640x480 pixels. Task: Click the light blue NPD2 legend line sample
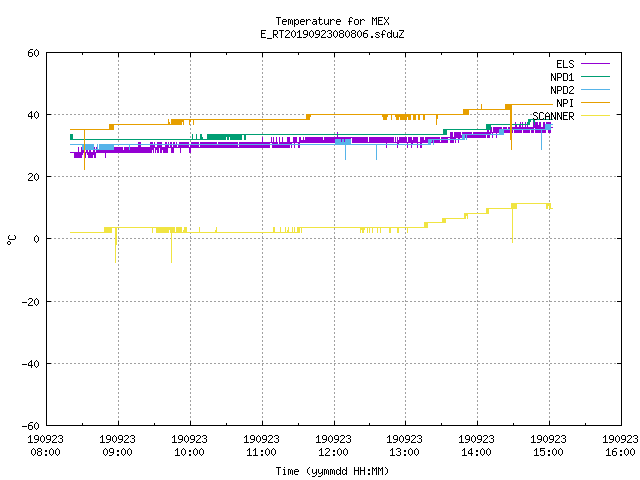(x=595, y=89)
